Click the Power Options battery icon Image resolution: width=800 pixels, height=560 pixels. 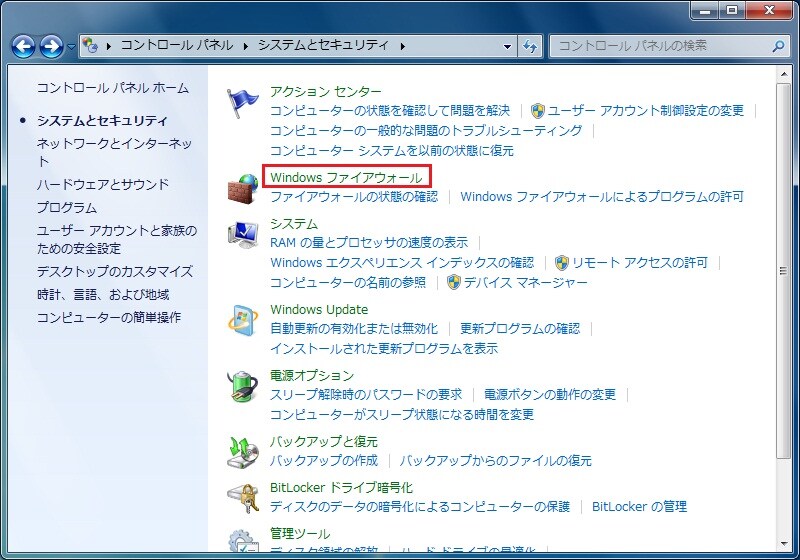click(242, 387)
